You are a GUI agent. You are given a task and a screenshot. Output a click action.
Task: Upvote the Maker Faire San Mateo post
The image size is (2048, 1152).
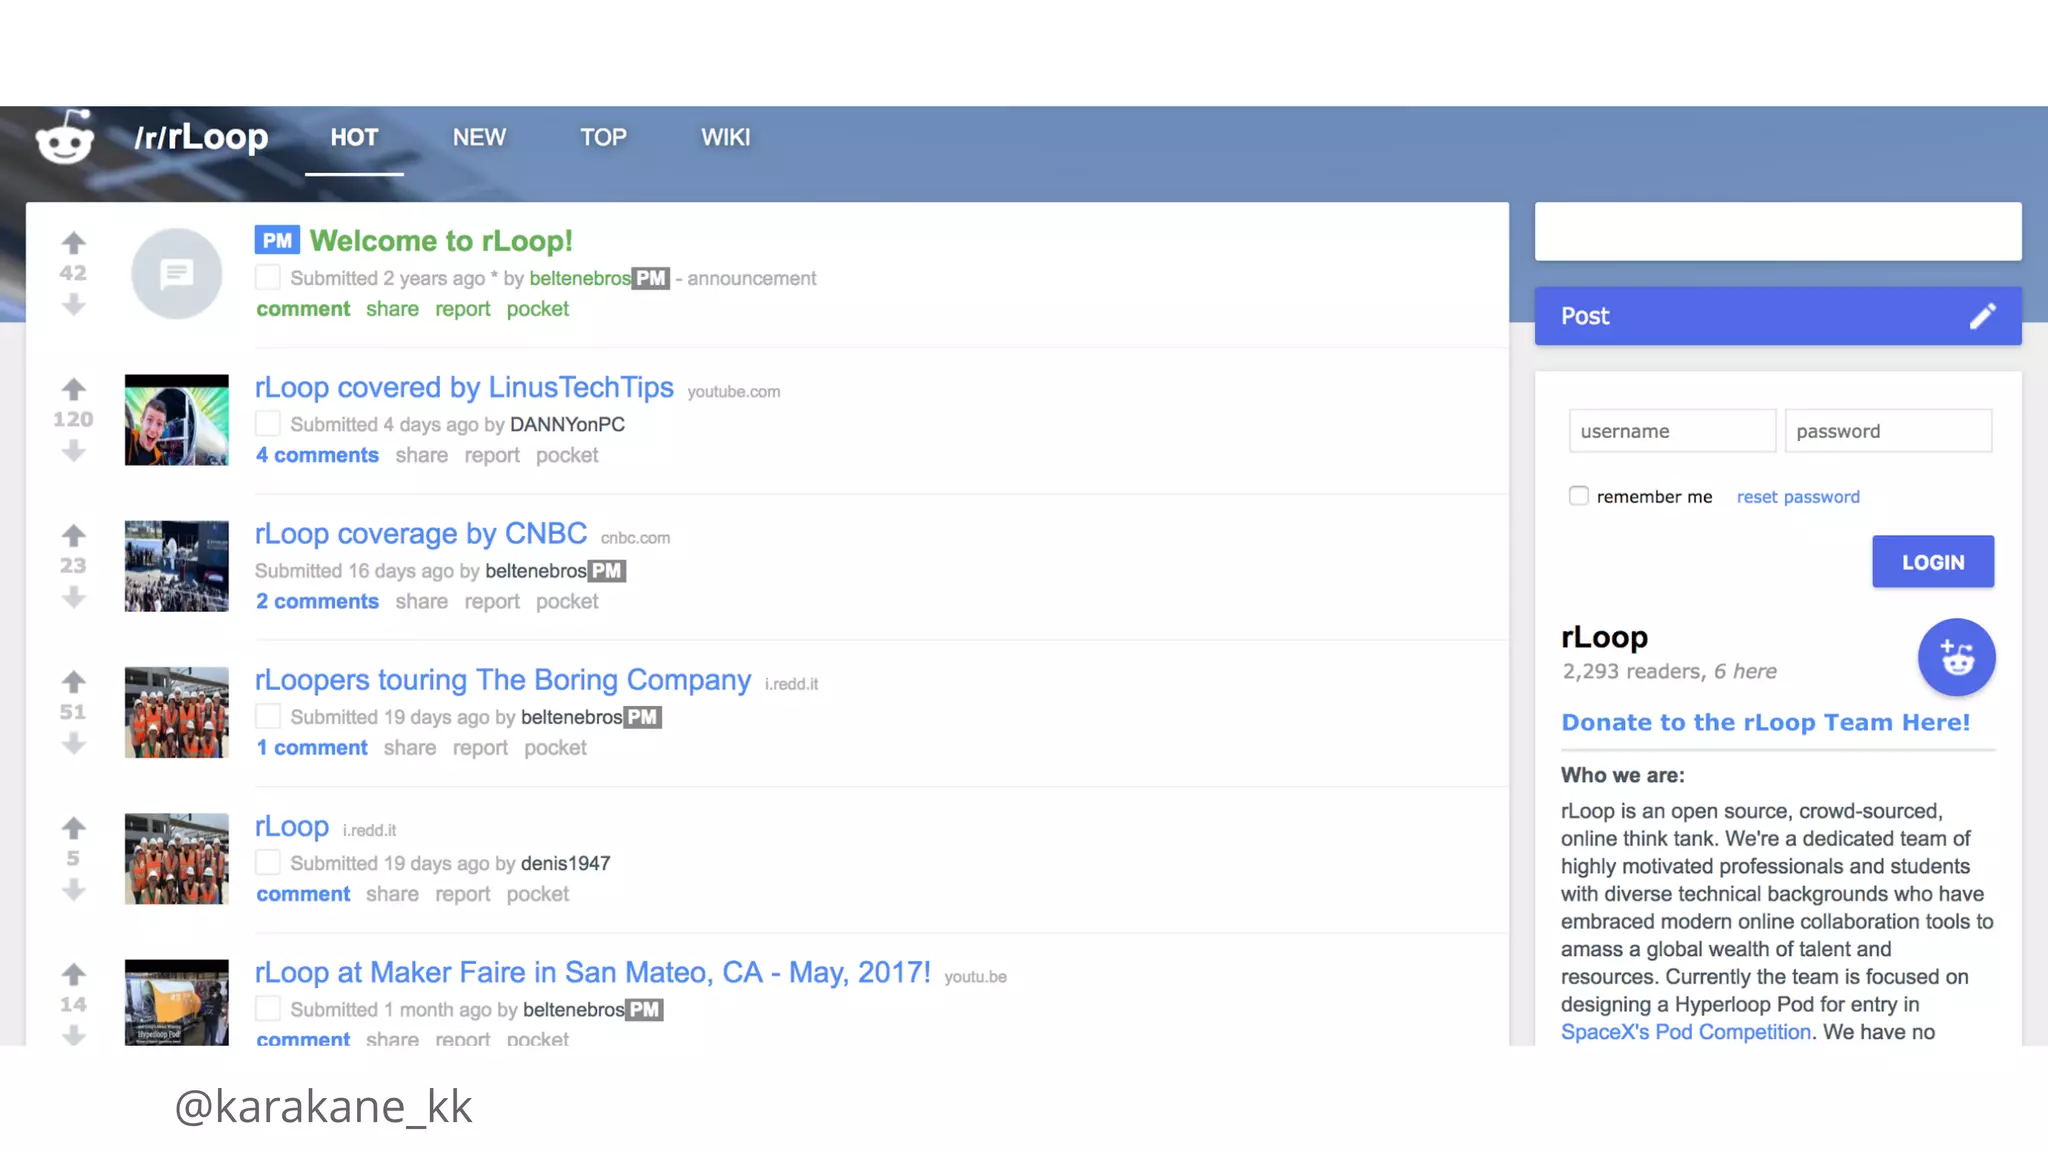pos(73,974)
